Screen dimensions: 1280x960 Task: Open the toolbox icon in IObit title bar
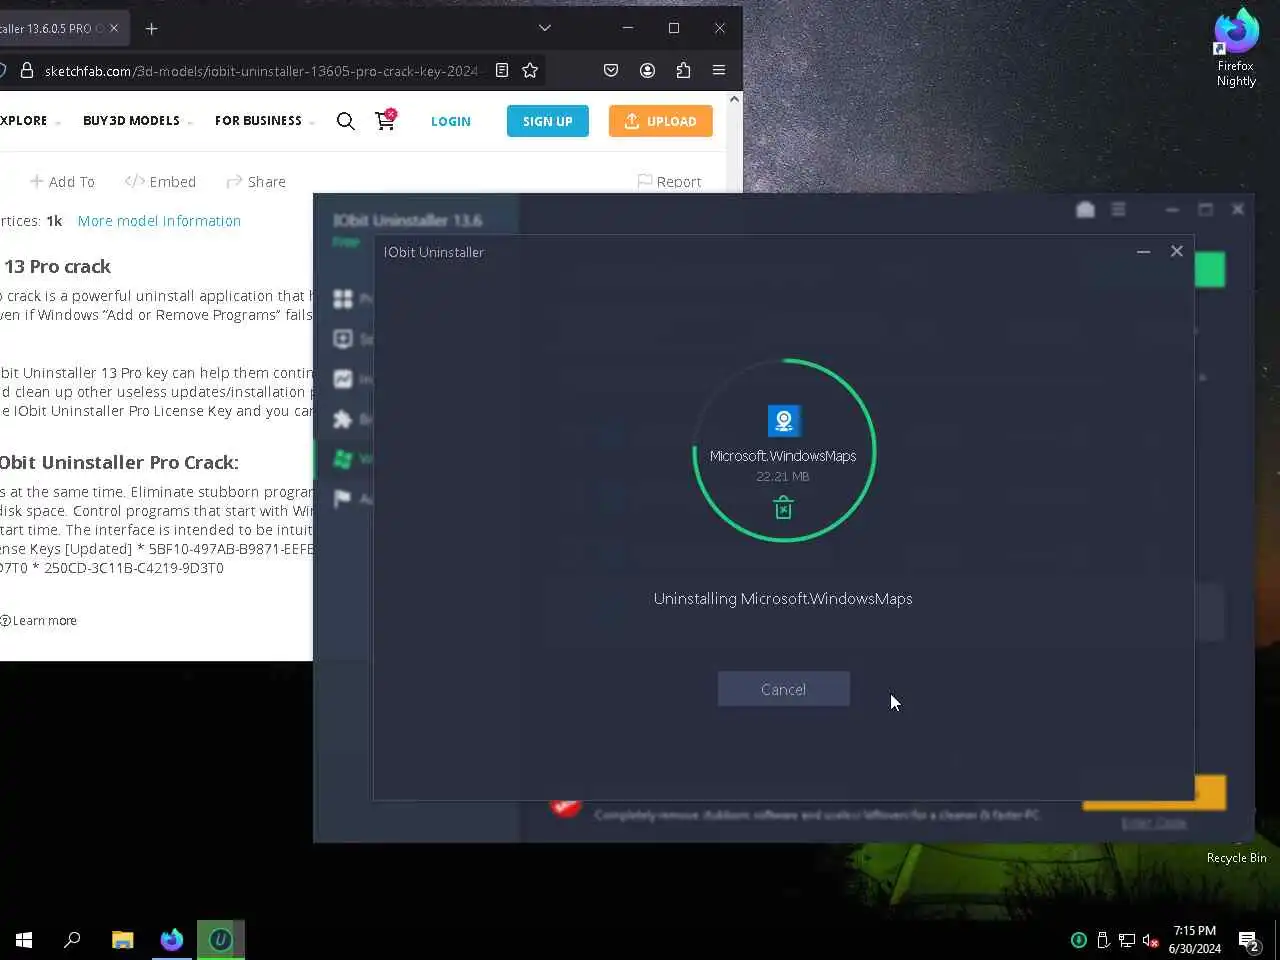[x=1085, y=209]
